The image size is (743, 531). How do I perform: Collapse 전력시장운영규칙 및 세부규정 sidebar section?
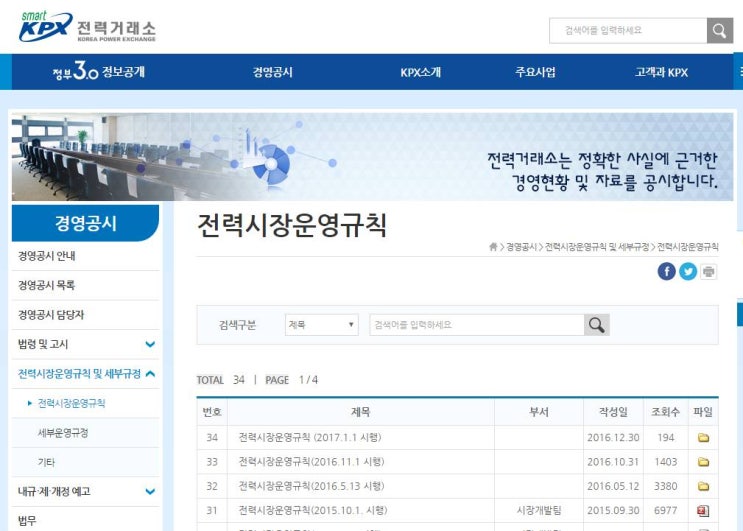pos(150,374)
